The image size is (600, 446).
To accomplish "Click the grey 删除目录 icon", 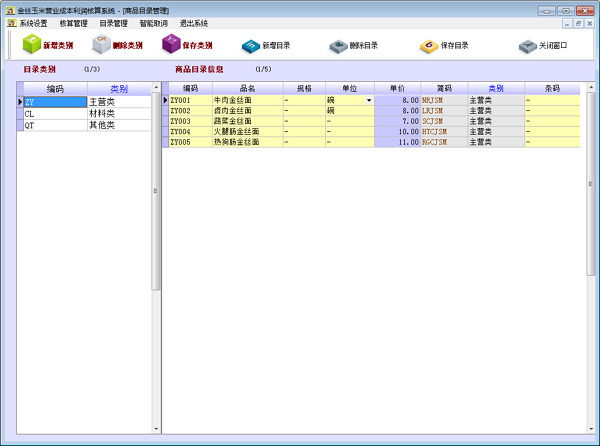I will 338,46.
